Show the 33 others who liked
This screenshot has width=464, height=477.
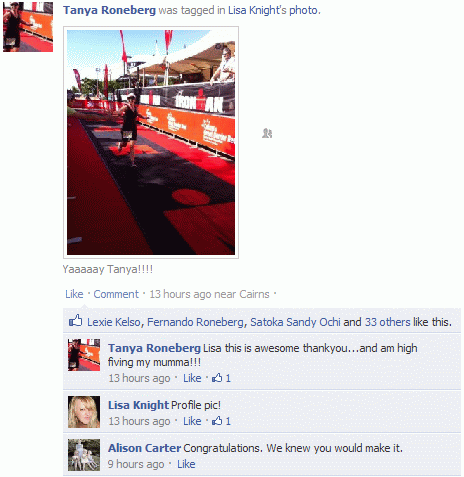pyautogui.click(x=388, y=322)
